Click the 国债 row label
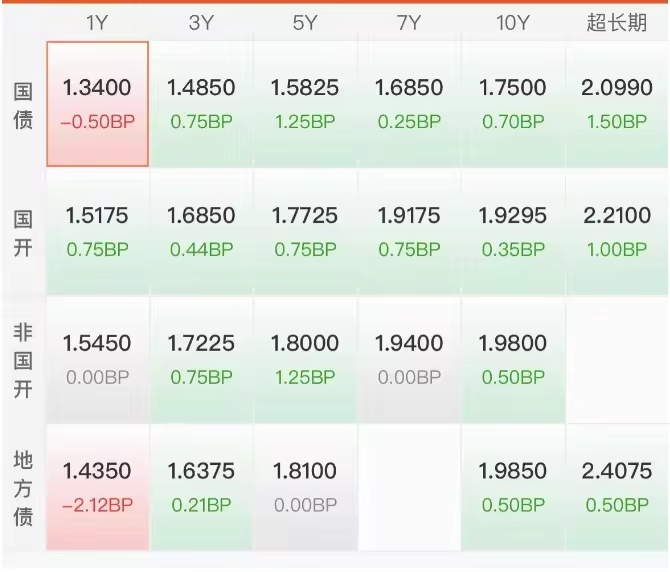Viewport: 670px width, 572px height. (22, 104)
